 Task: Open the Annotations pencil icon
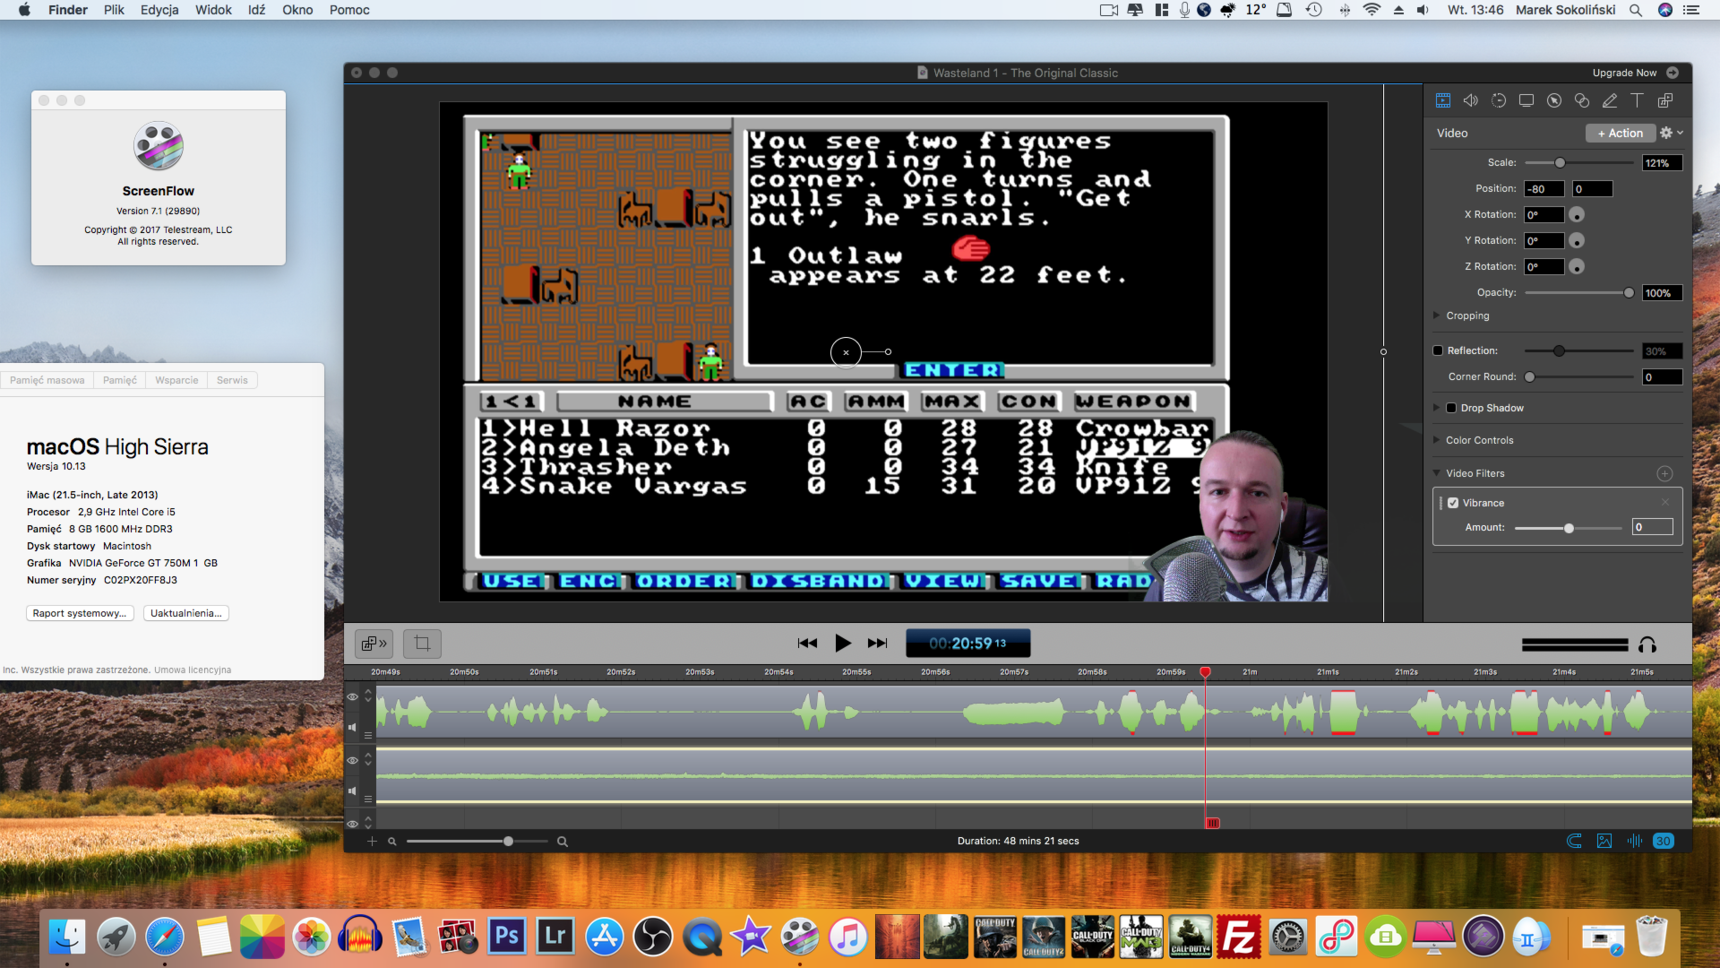[1610, 100]
